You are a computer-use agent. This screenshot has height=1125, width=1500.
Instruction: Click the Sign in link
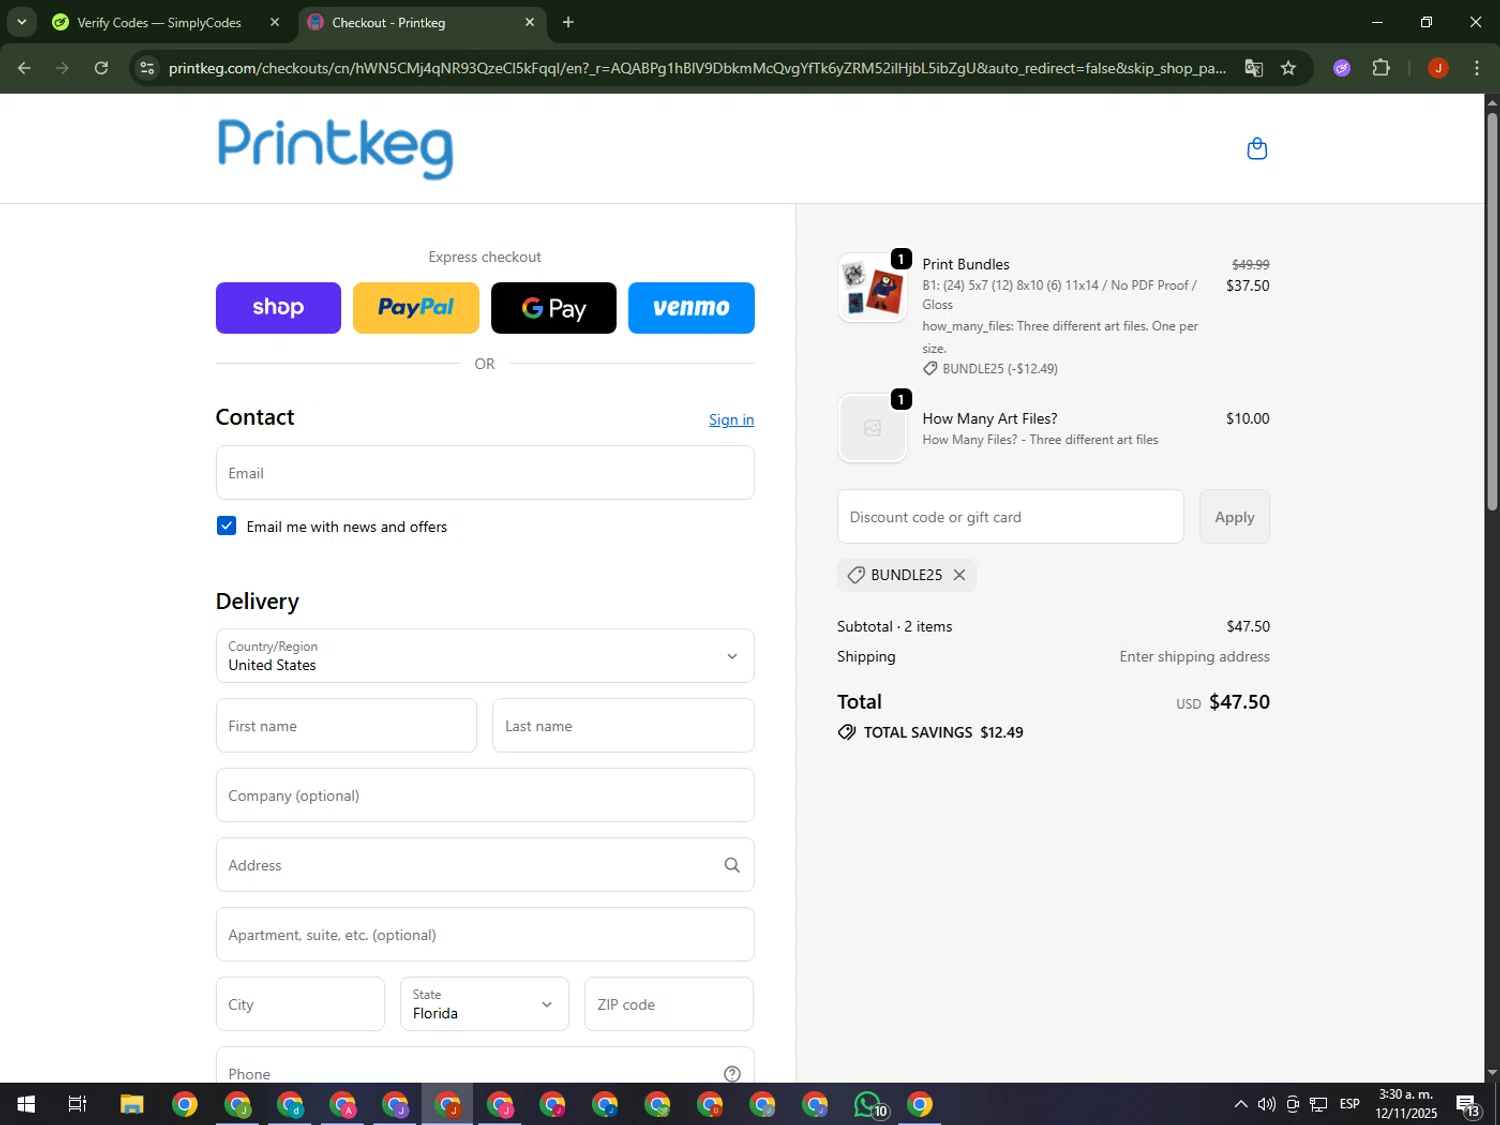pos(731,420)
